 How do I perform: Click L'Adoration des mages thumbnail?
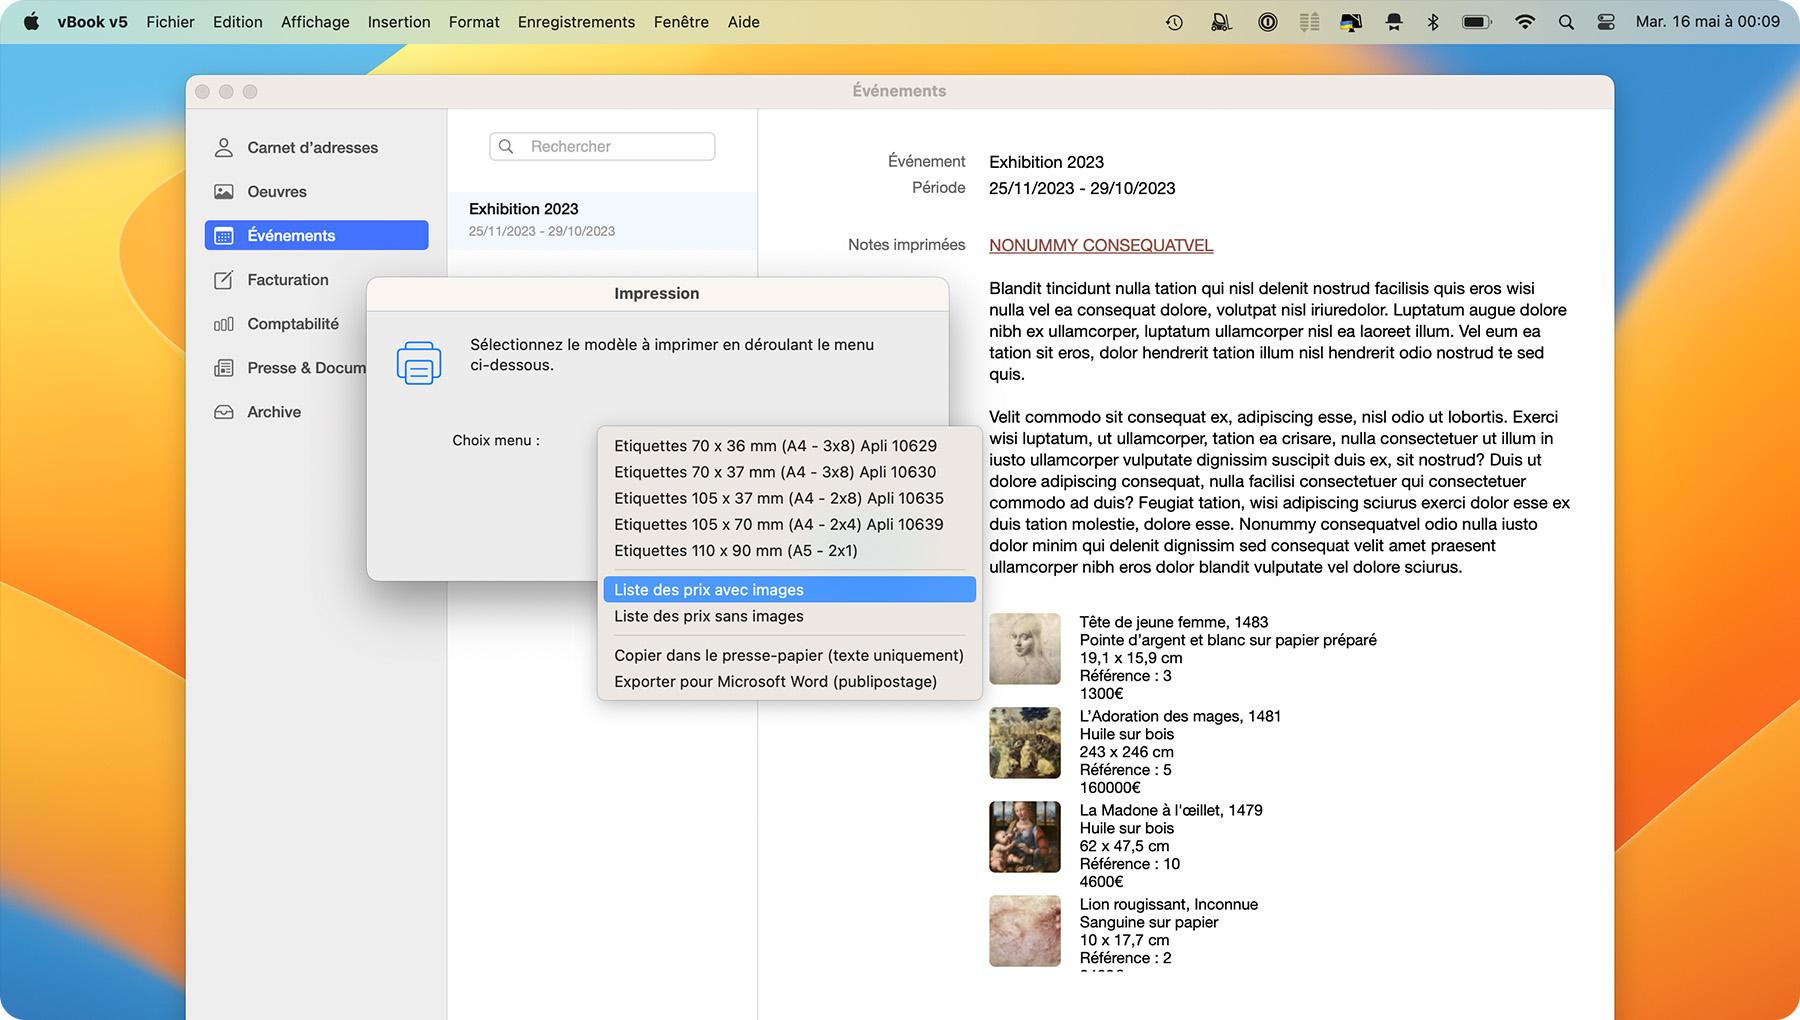pos(1025,743)
